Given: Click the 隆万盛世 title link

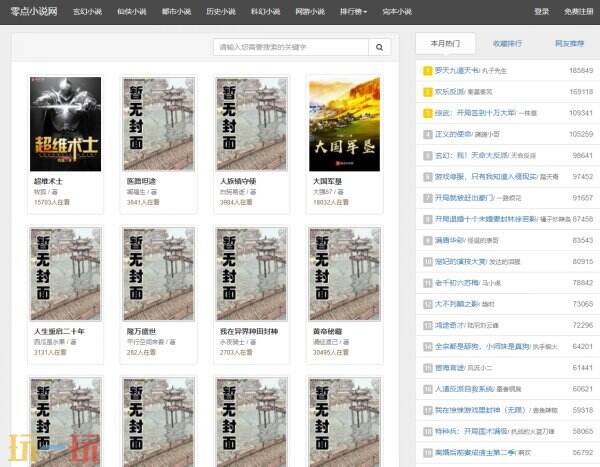Looking at the screenshot, I should pyautogui.click(x=141, y=331).
